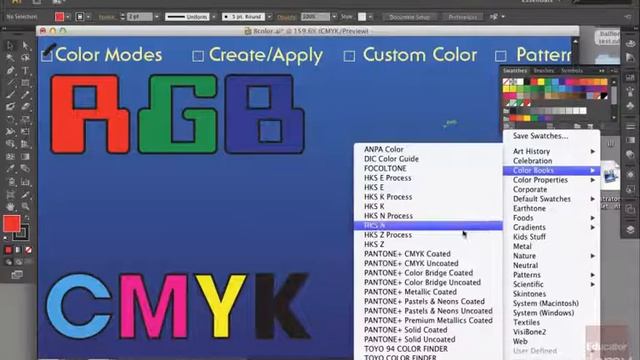Click the Create/Apply checkbox on canvas

[198, 56]
